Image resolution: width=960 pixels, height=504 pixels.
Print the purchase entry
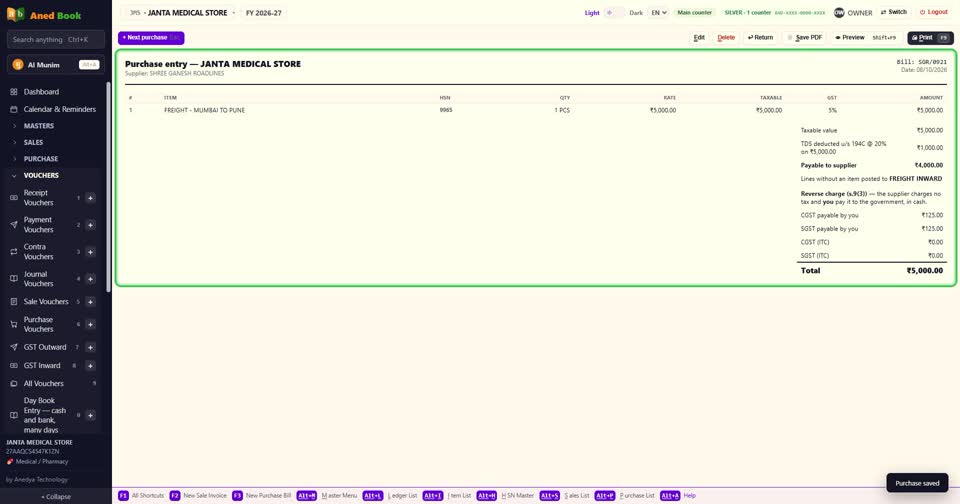click(x=930, y=37)
